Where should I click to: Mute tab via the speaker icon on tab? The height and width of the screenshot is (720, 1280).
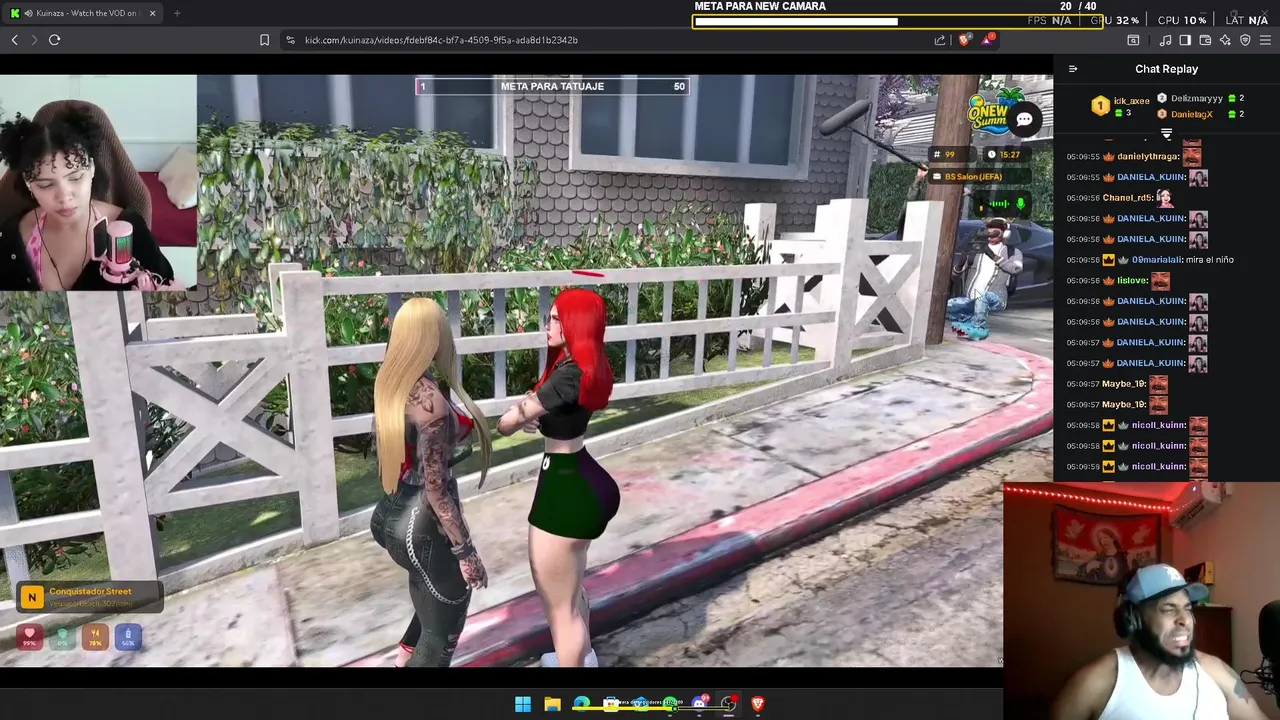(x=28, y=13)
